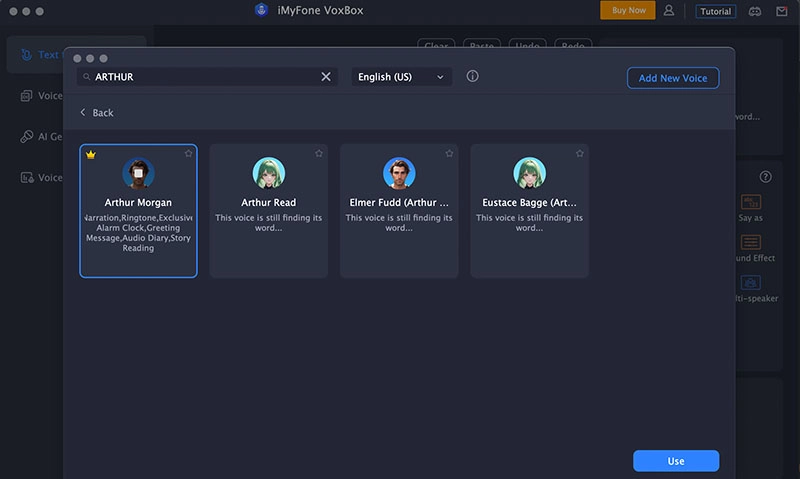The image size is (800, 479).
Task: Star the Elmer Fudd voice card
Action: pyautogui.click(x=449, y=154)
